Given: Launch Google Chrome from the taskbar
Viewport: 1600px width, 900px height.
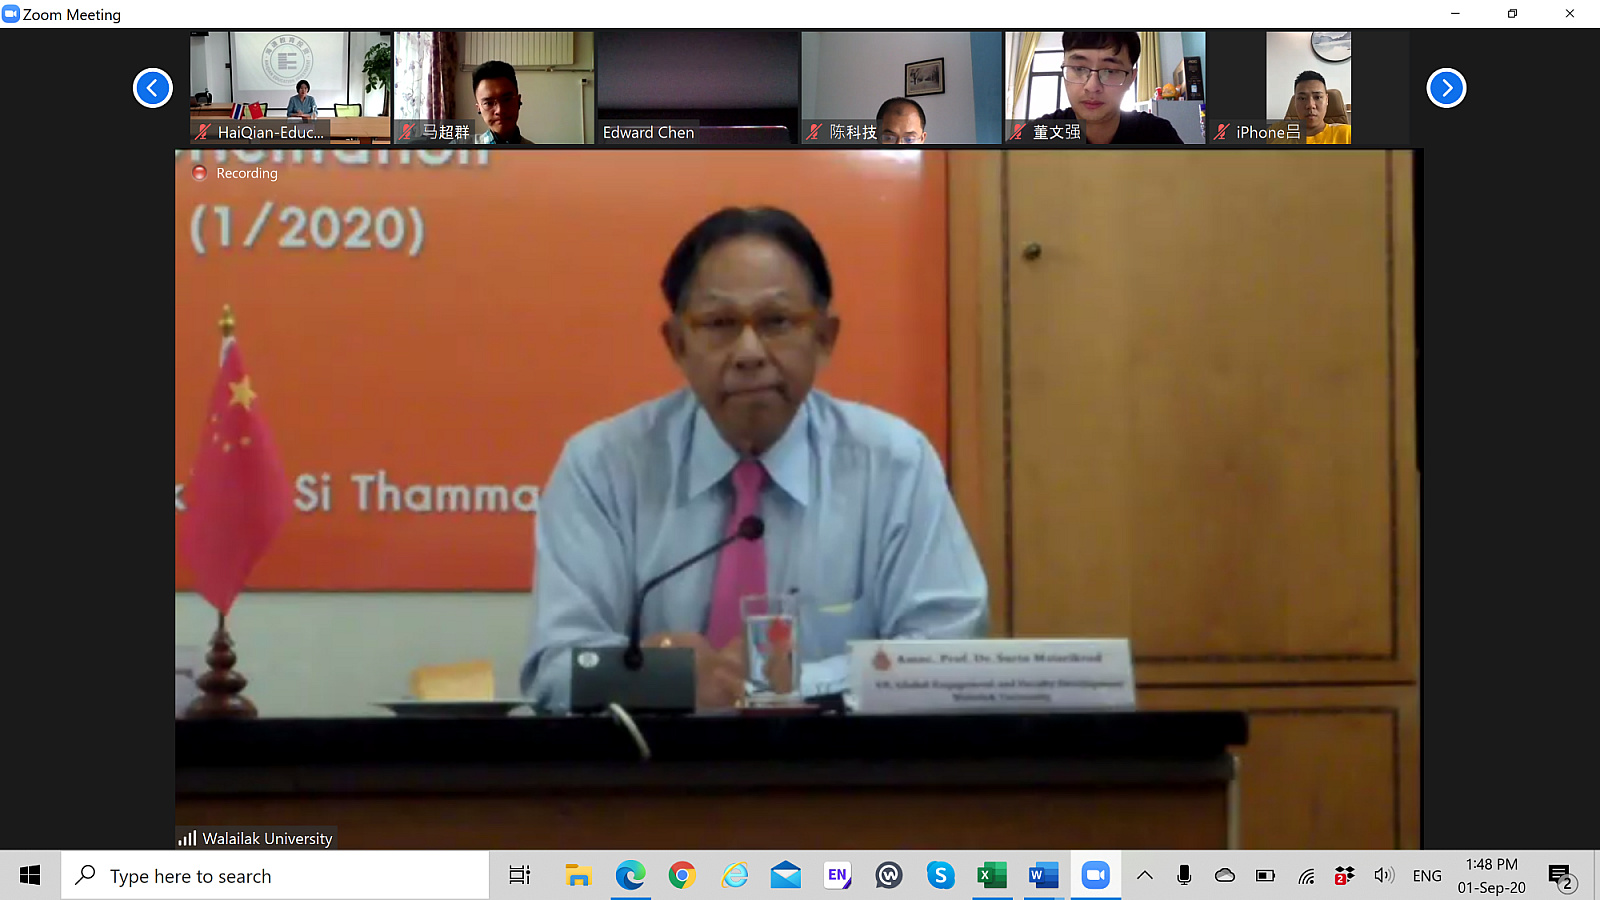Looking at the screenshot, I should [x=682, y=876].
